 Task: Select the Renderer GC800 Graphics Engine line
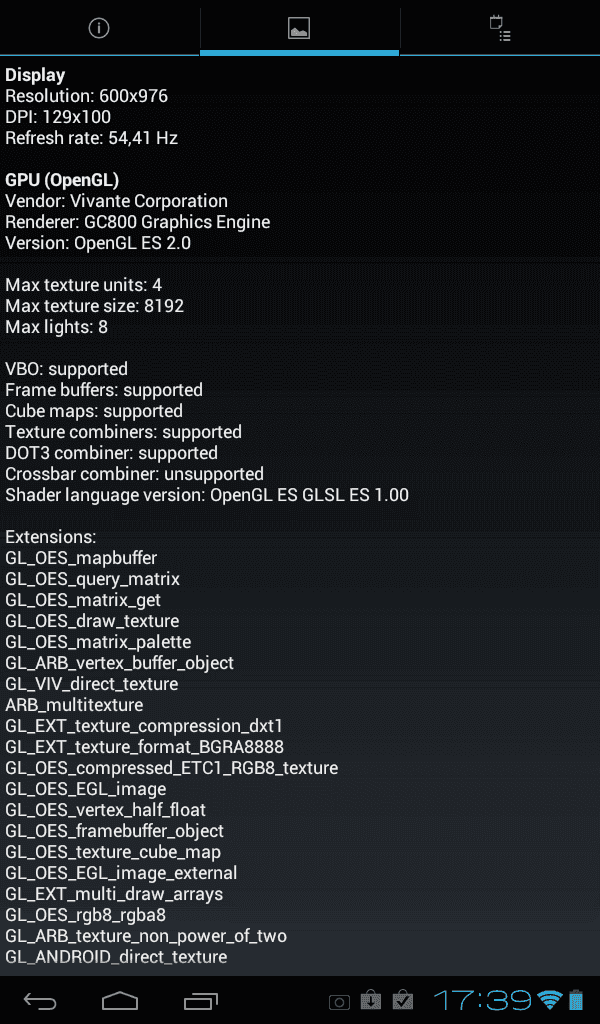click(138, 222)
